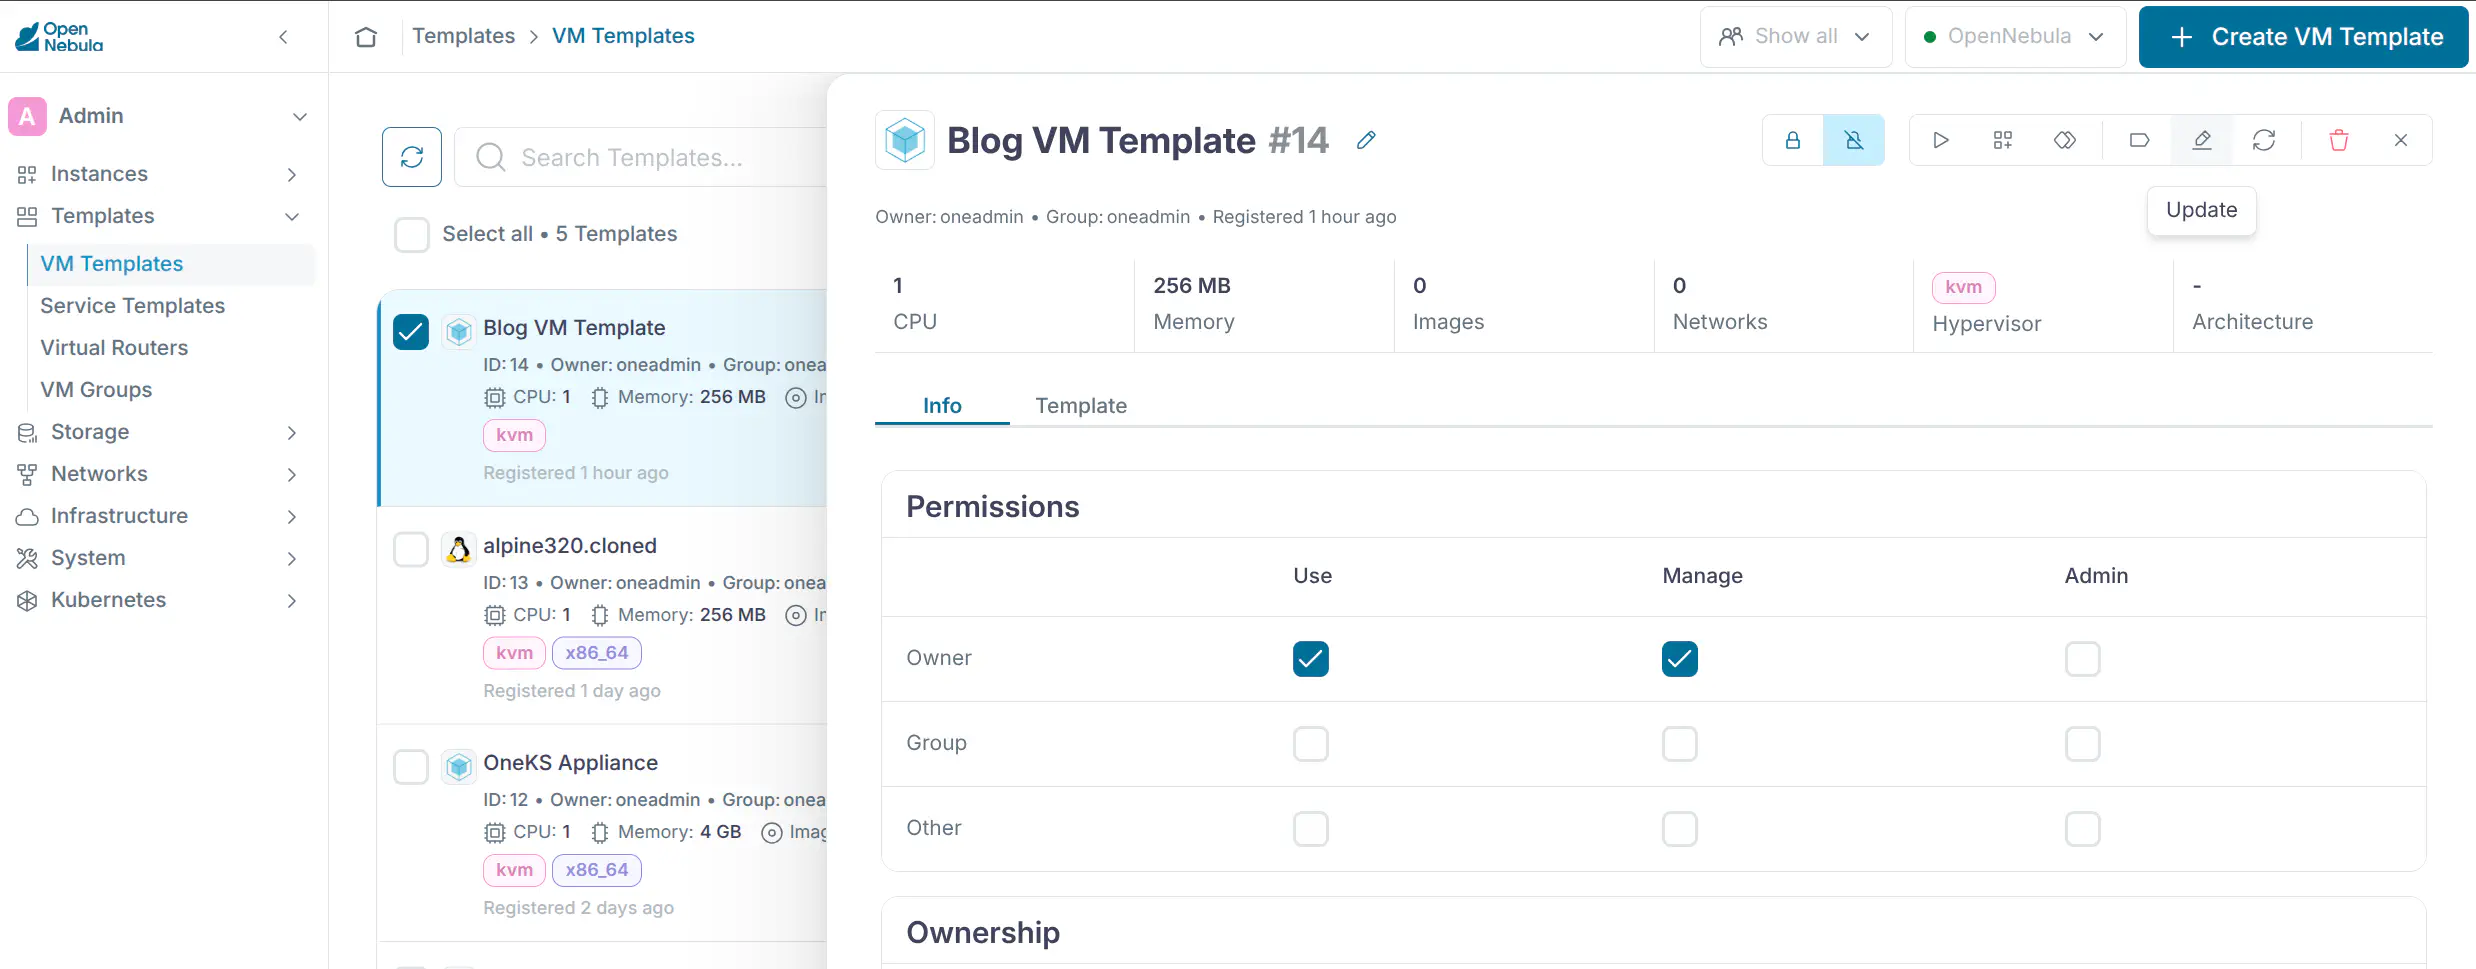This screenshot has width=2476, height=969.
Task: Click the Admin avatar letter A
Action: click(27, 116)
